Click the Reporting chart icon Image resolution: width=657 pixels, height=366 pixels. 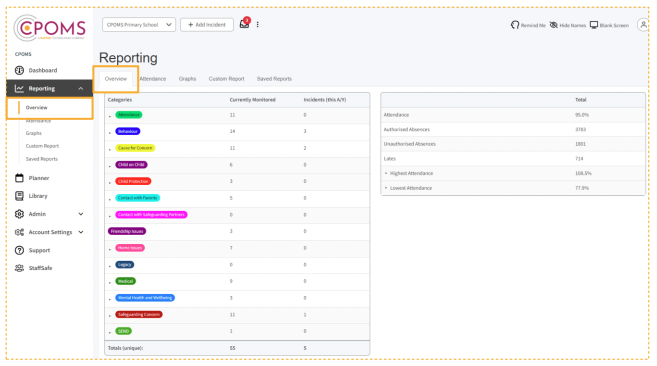[19, 88]
